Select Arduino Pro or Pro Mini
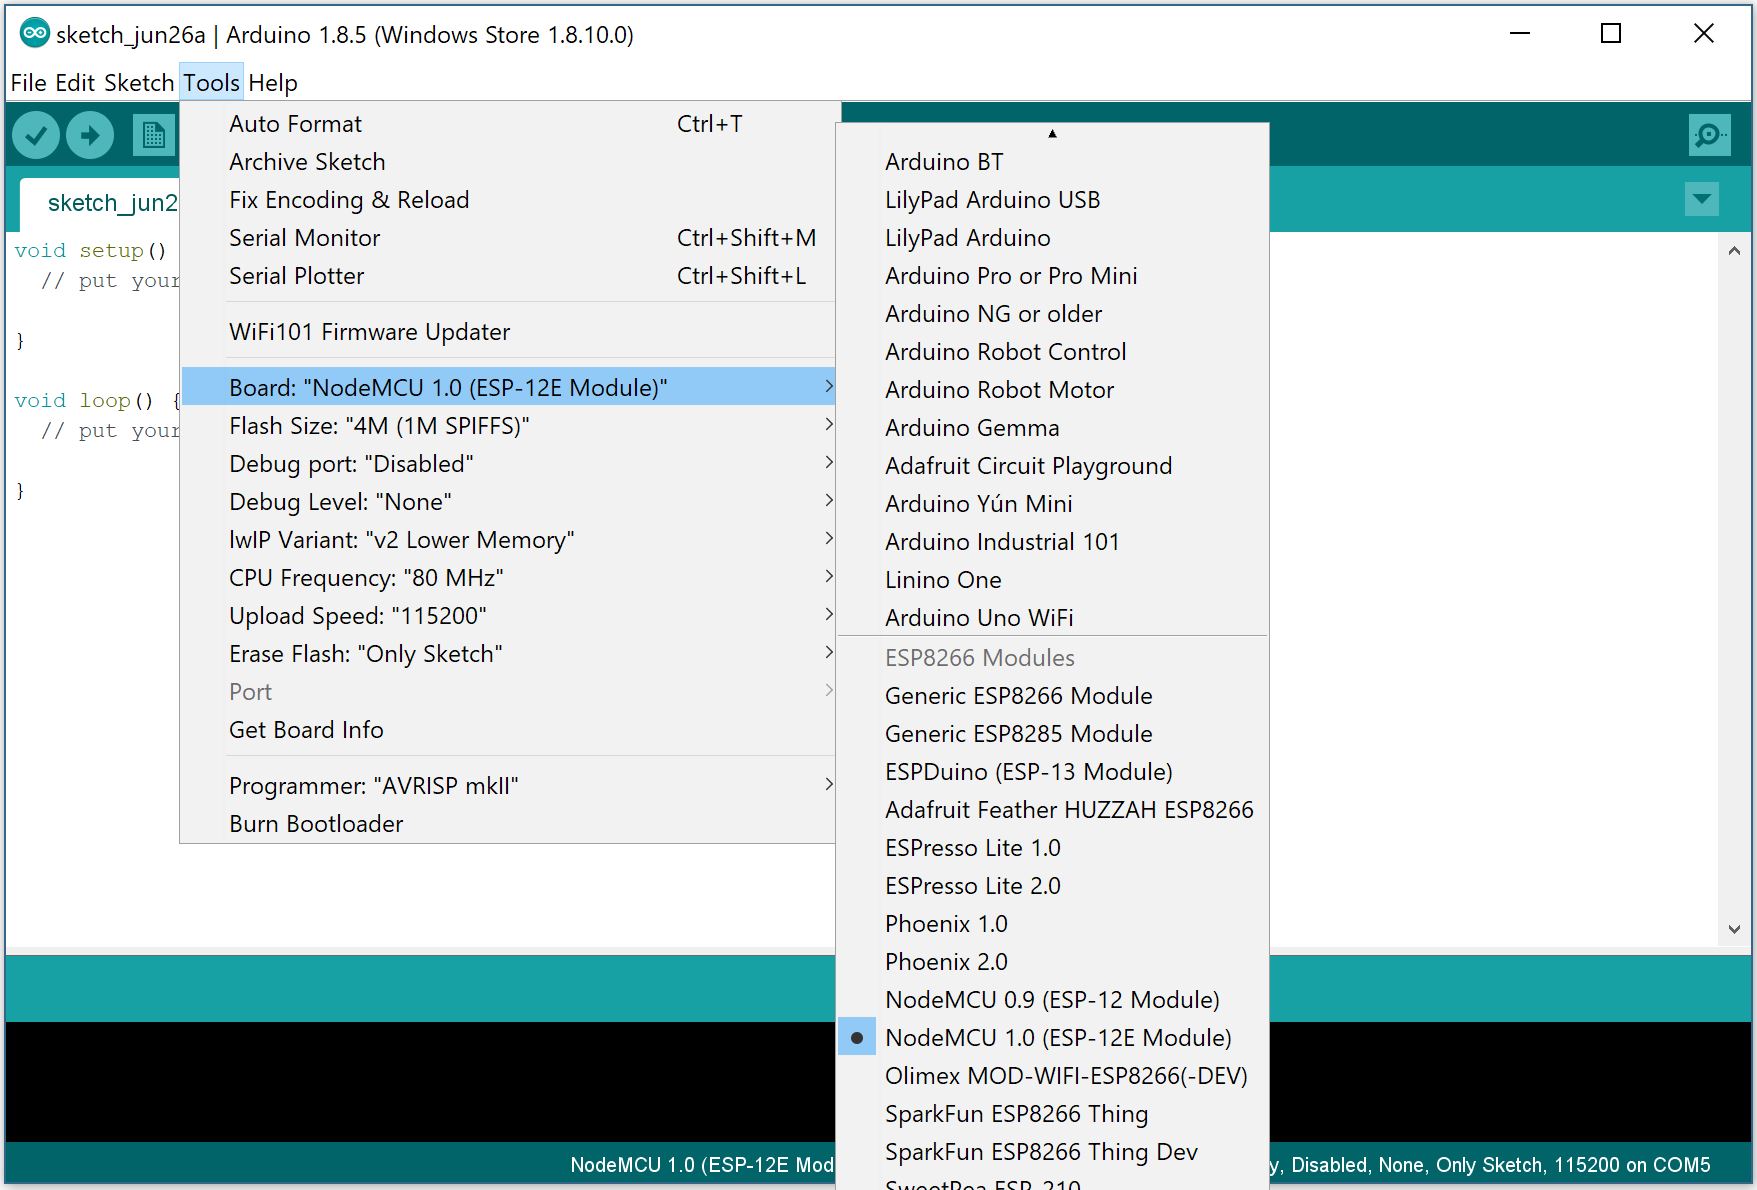 pyautogui.click(x=1053, y=275)
